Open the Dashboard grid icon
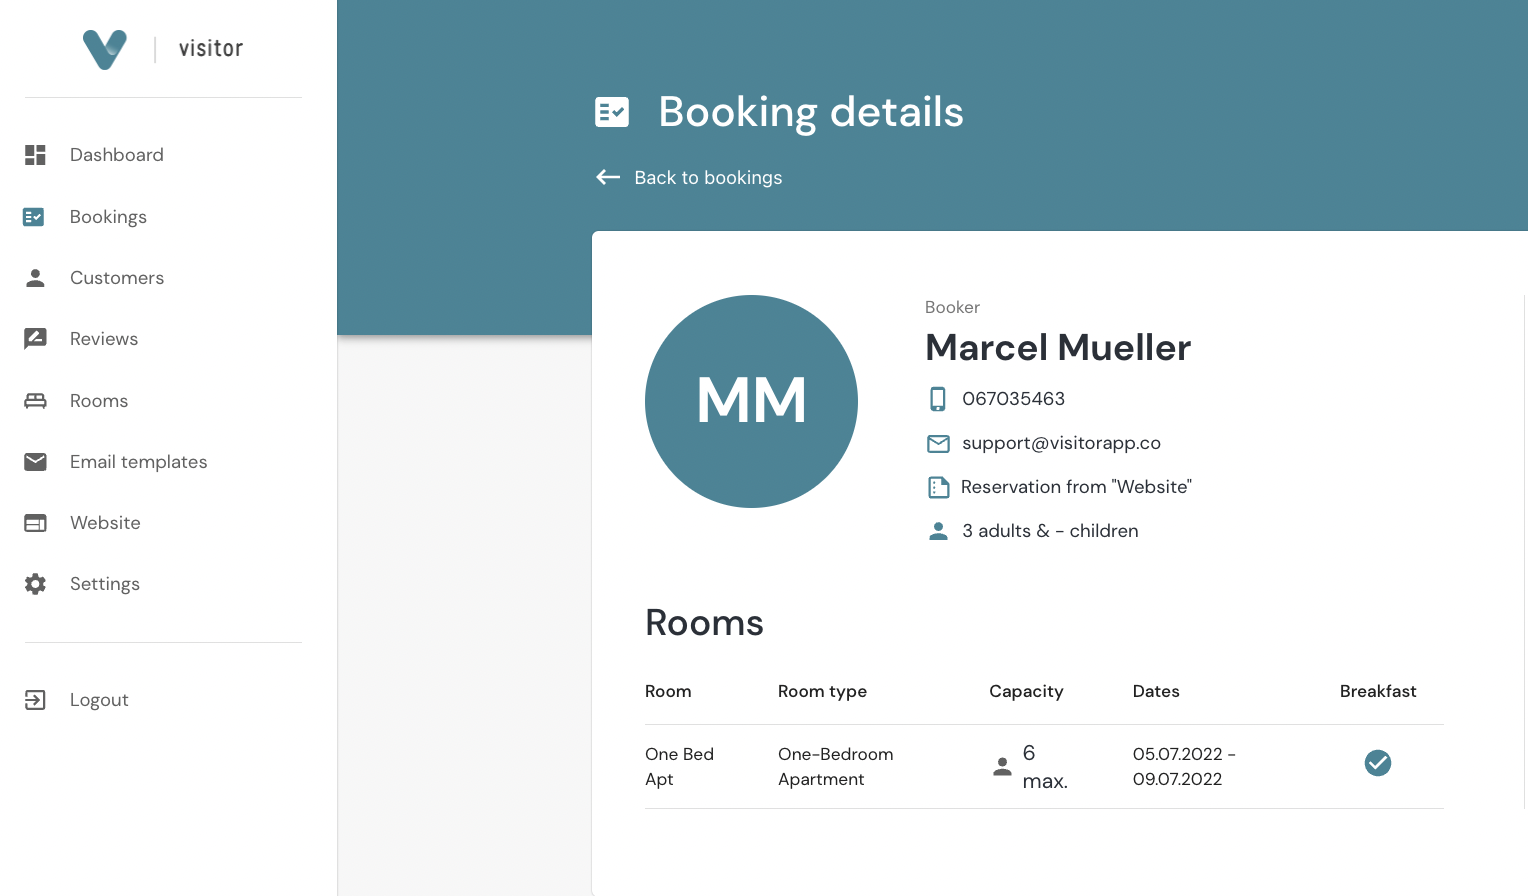This screenshot has width=1528, height=896. point(36,155)
